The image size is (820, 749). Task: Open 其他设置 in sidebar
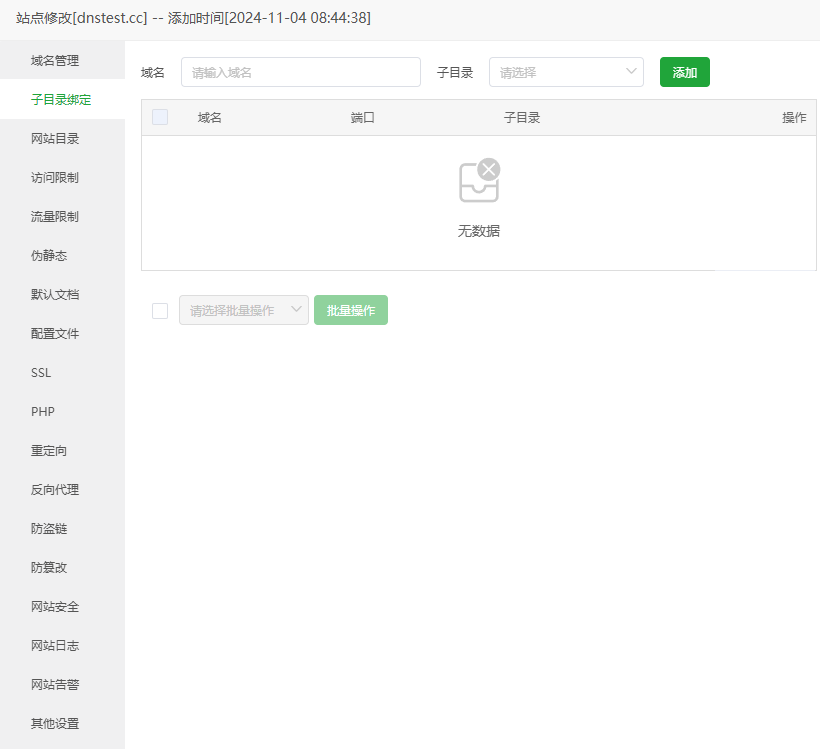[55, 724]
